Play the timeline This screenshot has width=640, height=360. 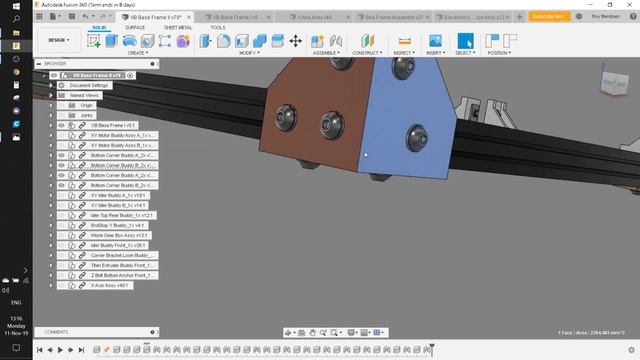click(60, 350)
